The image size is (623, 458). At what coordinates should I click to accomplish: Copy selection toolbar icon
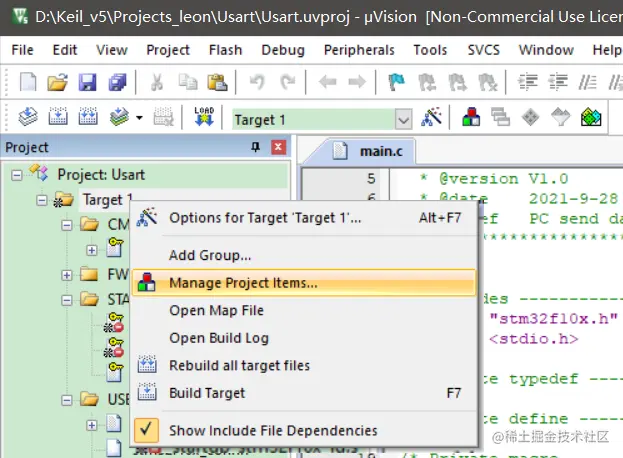click(x=188, y=82)
